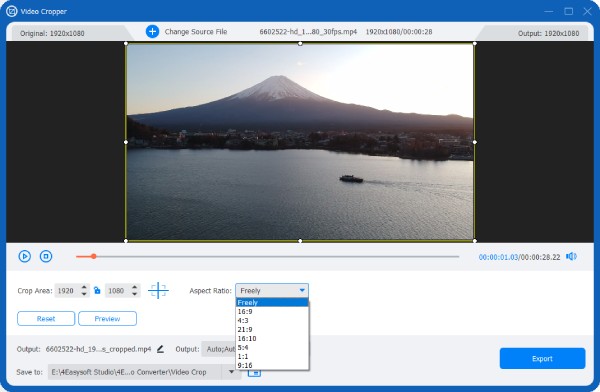Collapse the Aspect Ratio dropdown
The width and height of the screenshot is (600, 392).
pos(302,290)
